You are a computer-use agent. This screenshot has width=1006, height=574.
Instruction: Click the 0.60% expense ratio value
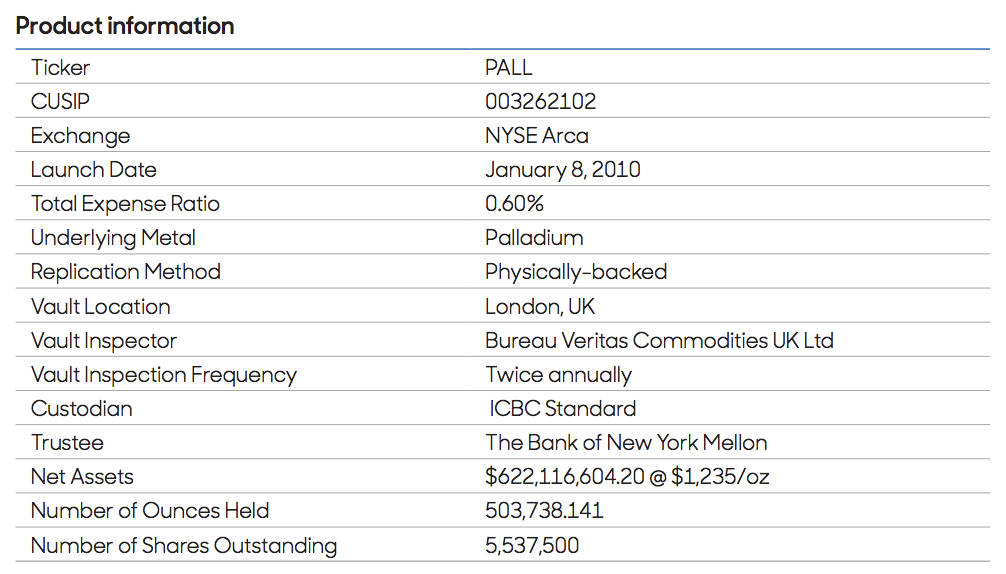point(514,204)
